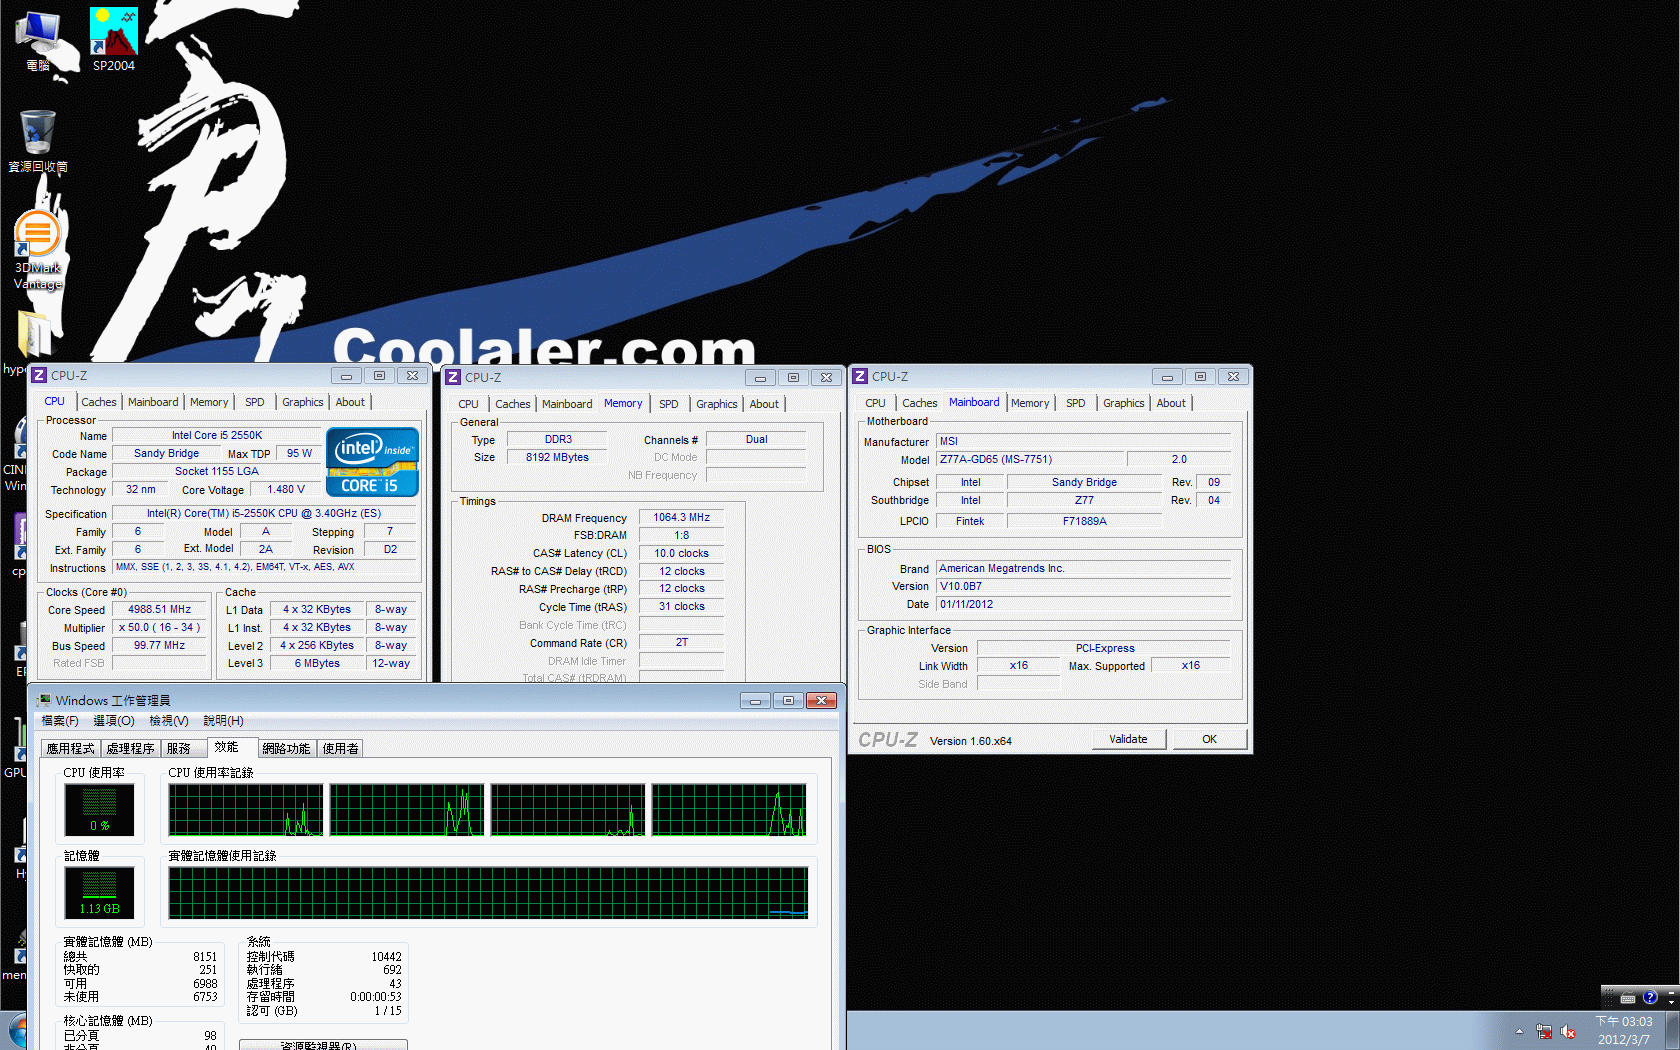Click the Validate button in CPU-Z

[1128, 739]
